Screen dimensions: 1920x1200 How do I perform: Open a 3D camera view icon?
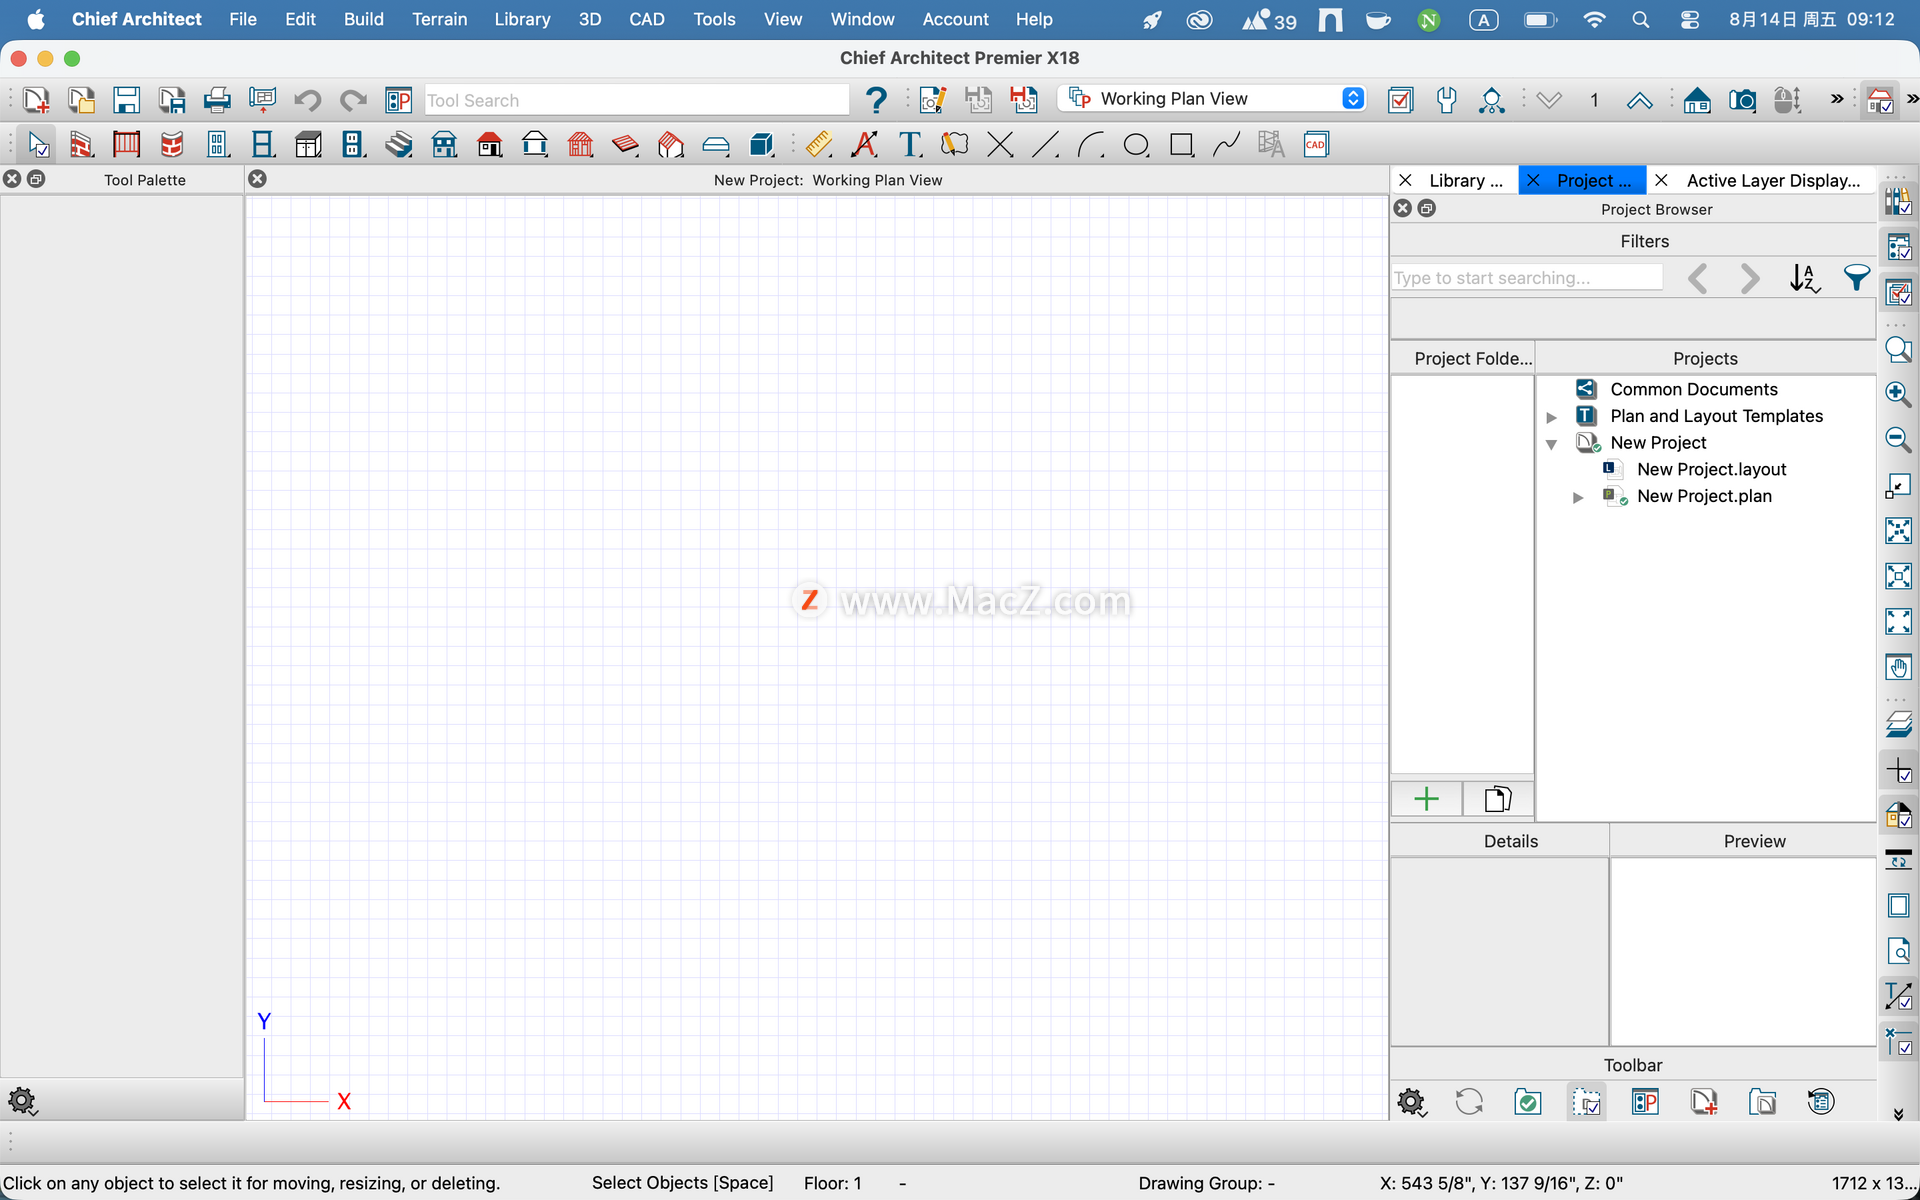pyautogui.click(x=1742, y=100)
